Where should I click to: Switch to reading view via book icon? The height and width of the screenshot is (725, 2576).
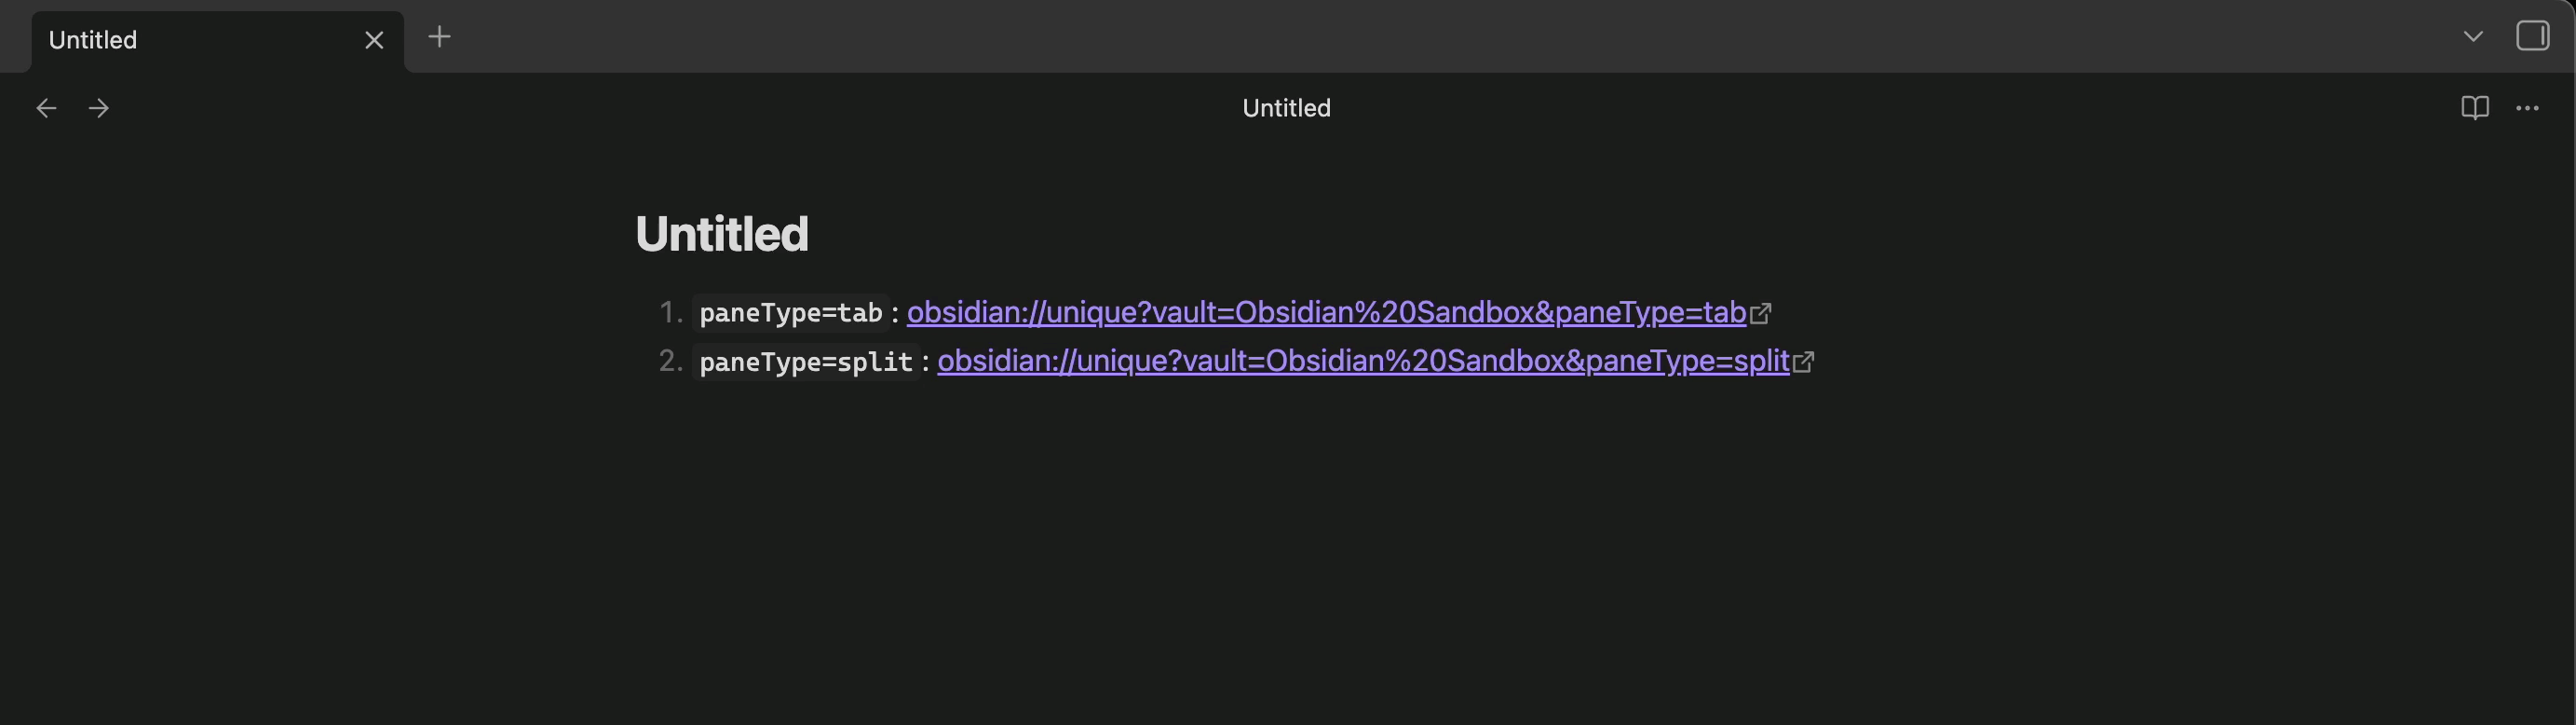tap(2474, 108)
